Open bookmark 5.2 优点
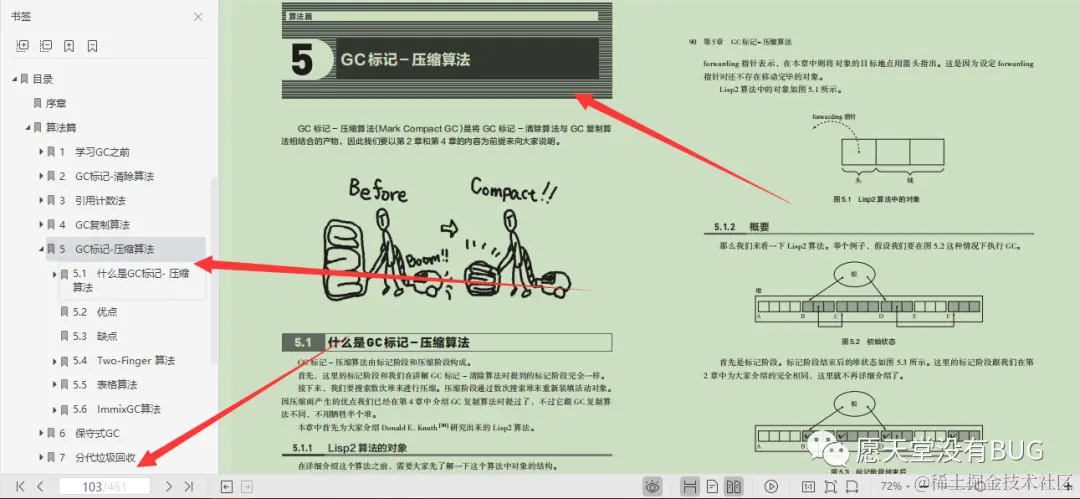This screenshot has height=499, width=1080. (95, 312)
